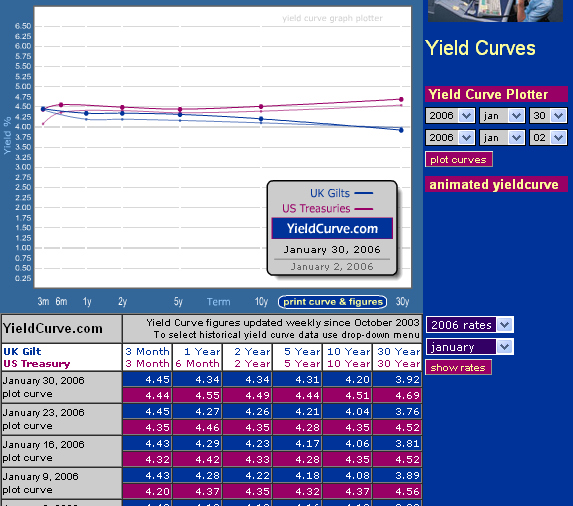
Task: Select January 30 UK 10 Year value 4.20
Action: (x=347, y=379)
